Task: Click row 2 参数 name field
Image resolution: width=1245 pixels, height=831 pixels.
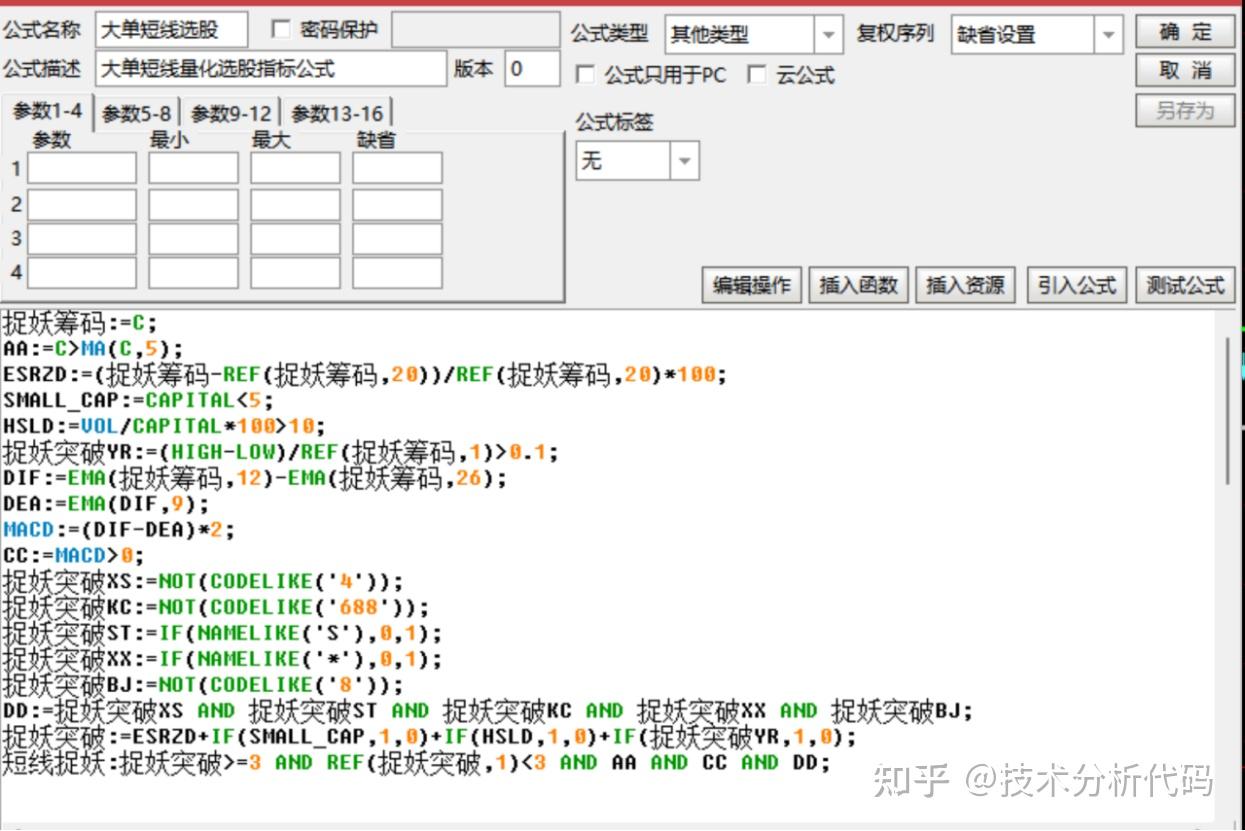Action: (x=82, y=204)
